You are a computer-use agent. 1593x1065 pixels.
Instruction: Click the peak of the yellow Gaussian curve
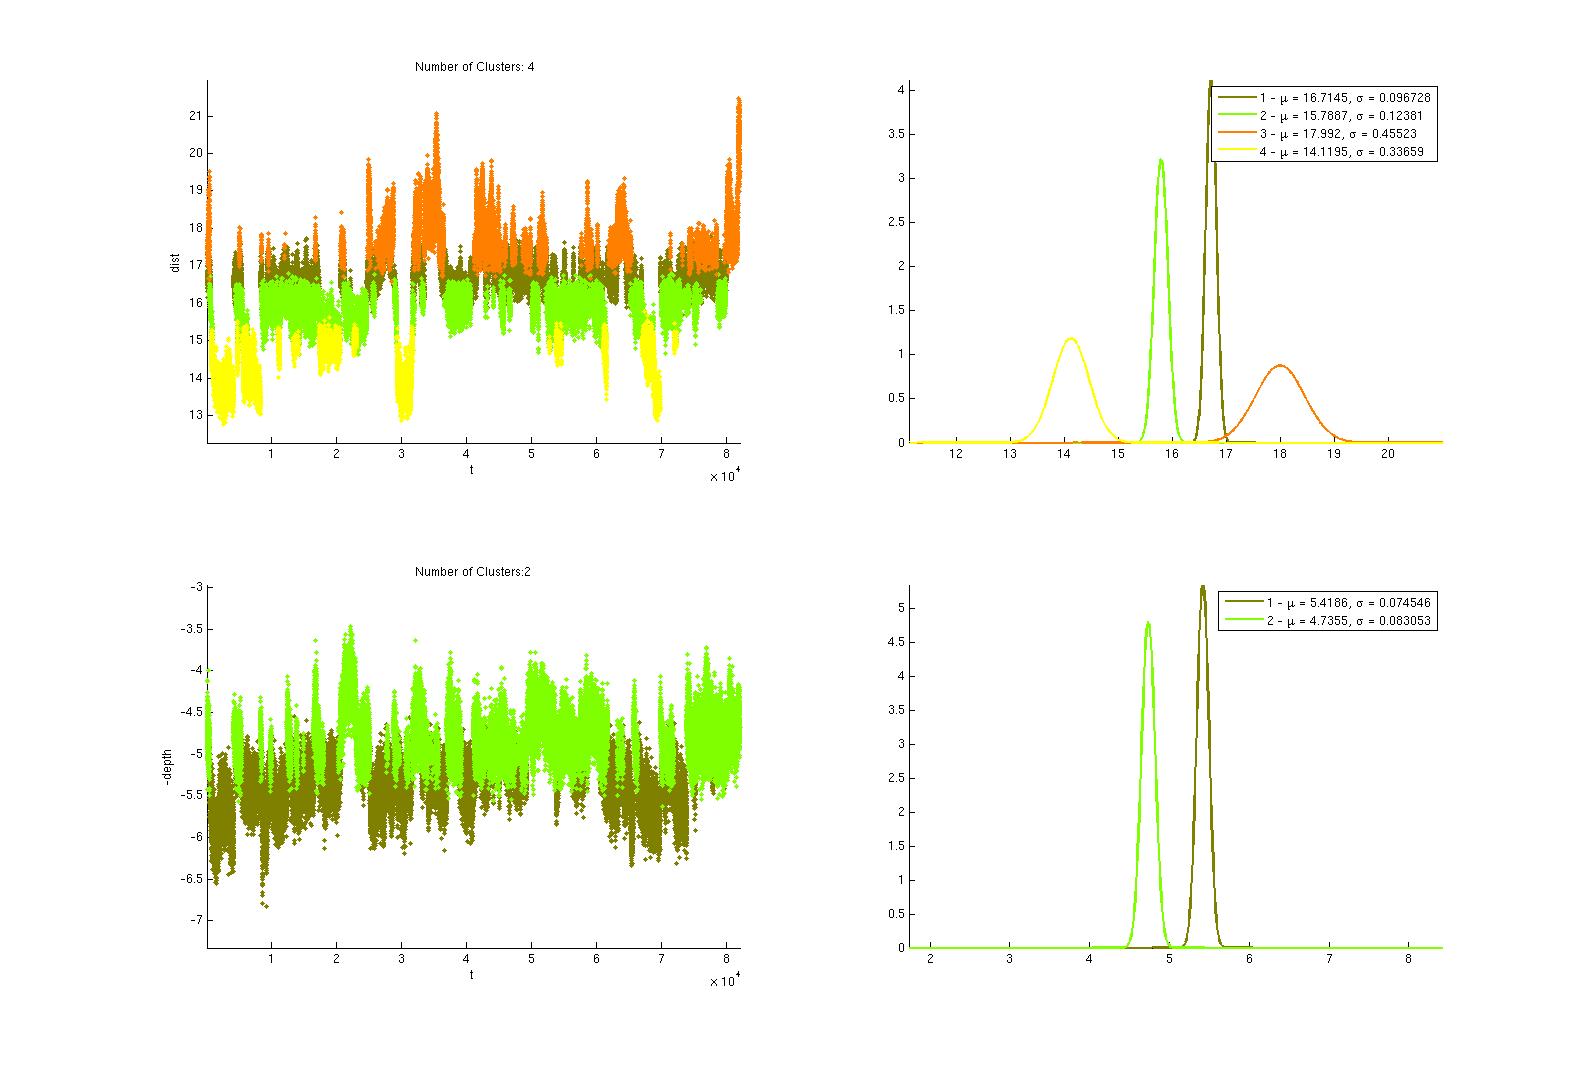pyautogui.click(x=1071, y=339)
